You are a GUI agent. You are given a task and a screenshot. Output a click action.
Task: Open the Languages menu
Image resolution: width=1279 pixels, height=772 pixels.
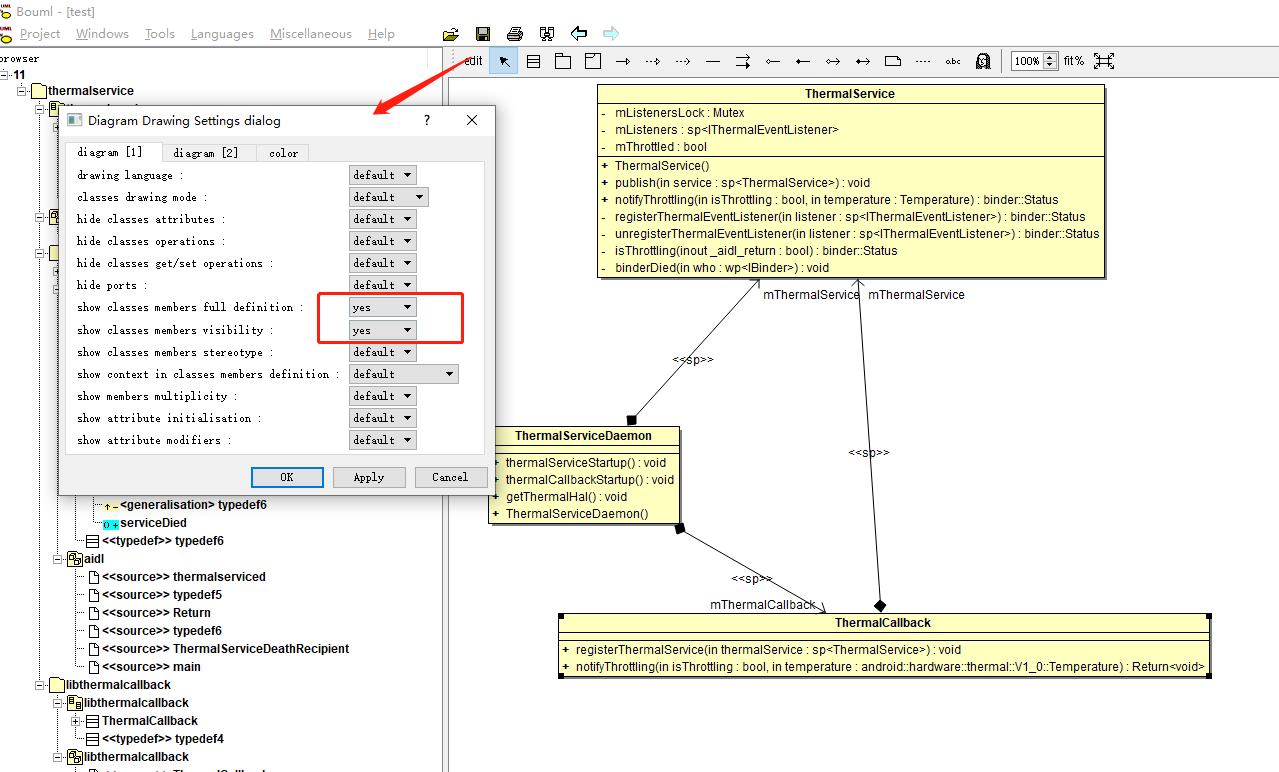coord(222,34)
